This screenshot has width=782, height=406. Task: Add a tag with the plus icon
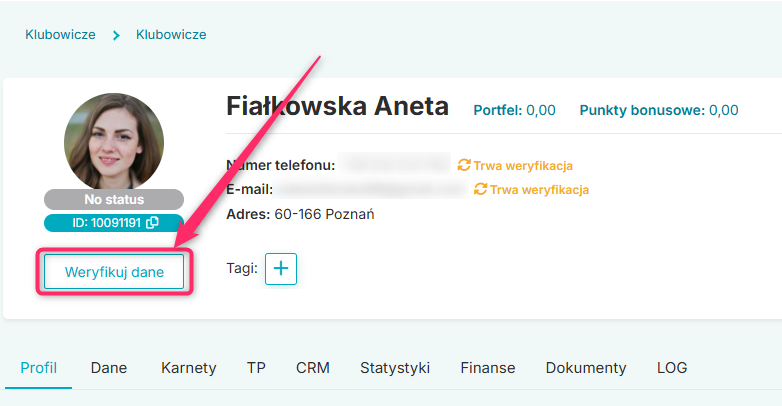[281, 269]
